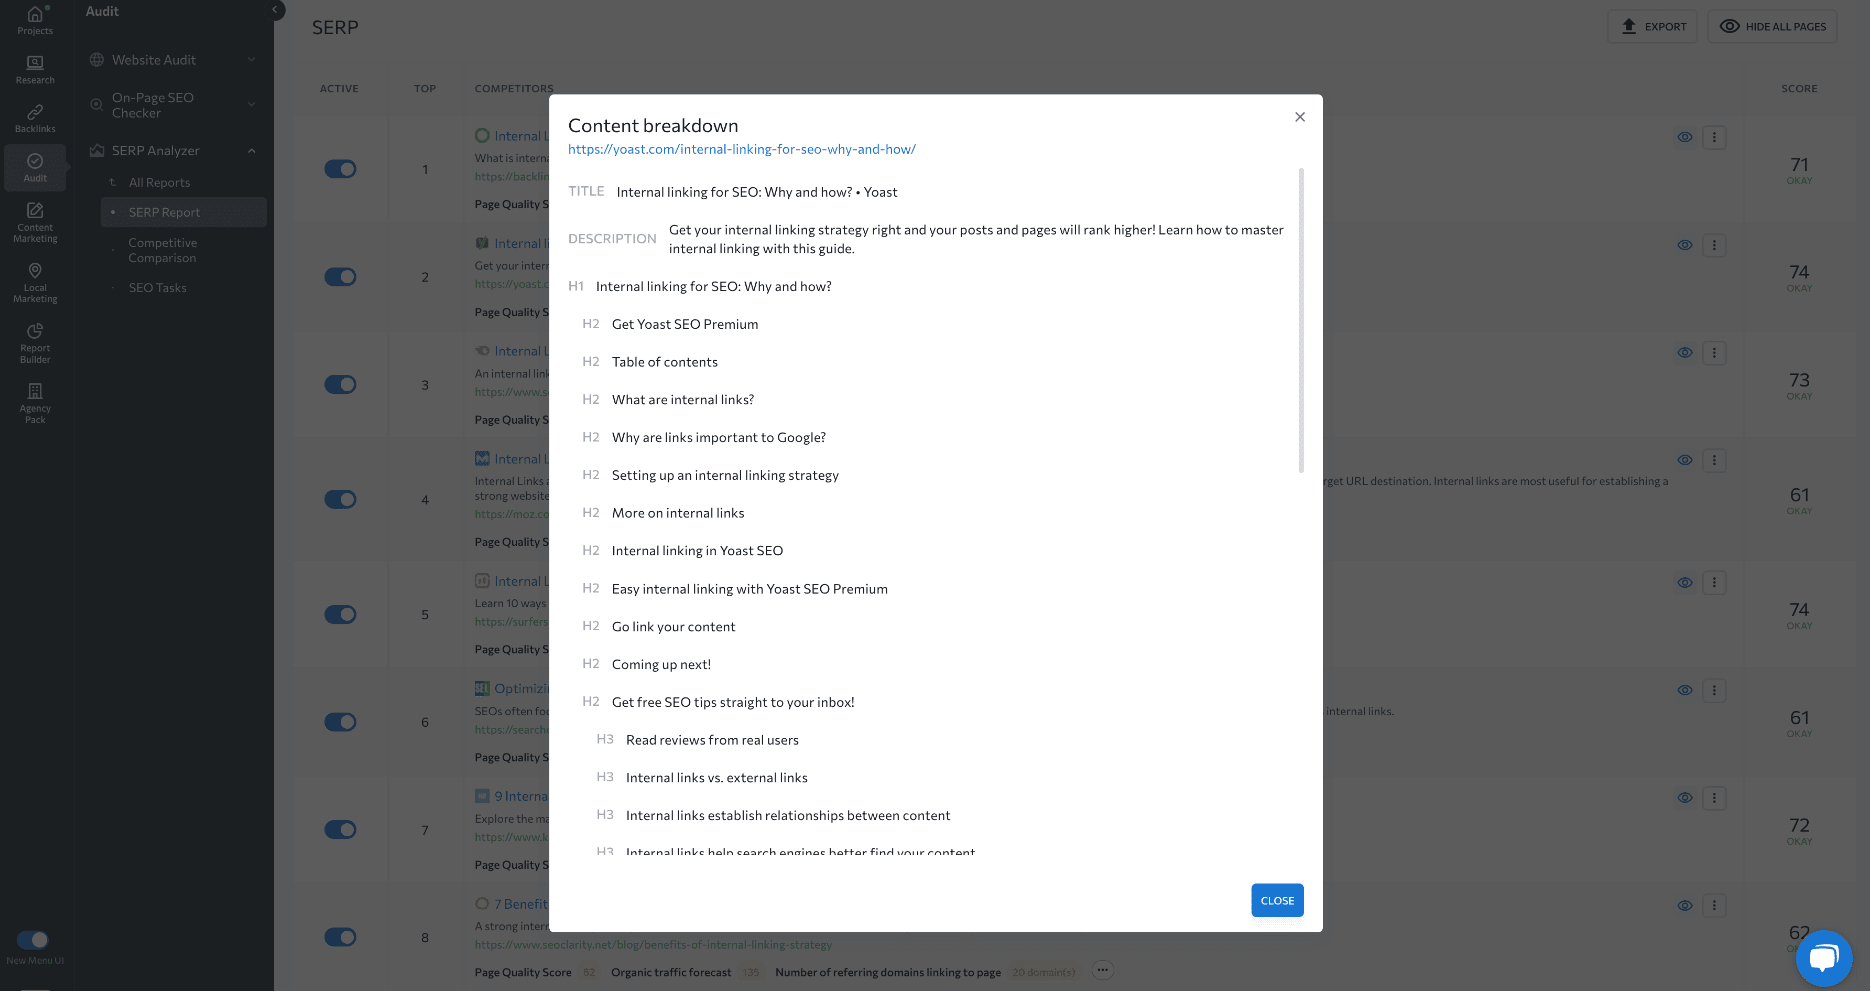The width and height of the screenshot is (1871, 995).
Task: Toggle active switch for competitor 1
Action: 340,169
